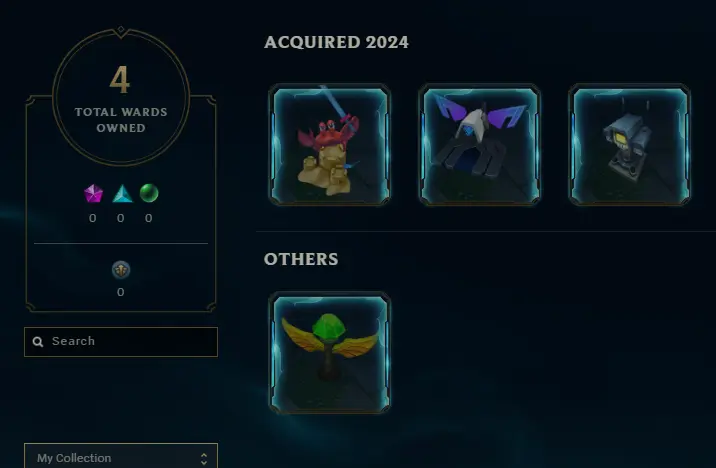The image size is (716, 468).
Task: Select the purple-winged robotic ward skin
Action: (479, 144)
